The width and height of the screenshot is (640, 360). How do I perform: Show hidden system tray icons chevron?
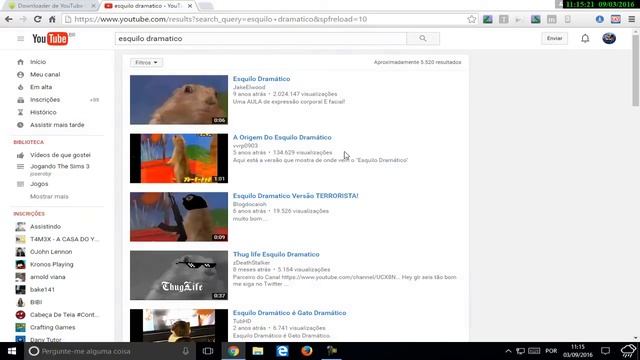click(x=508, y=351)
